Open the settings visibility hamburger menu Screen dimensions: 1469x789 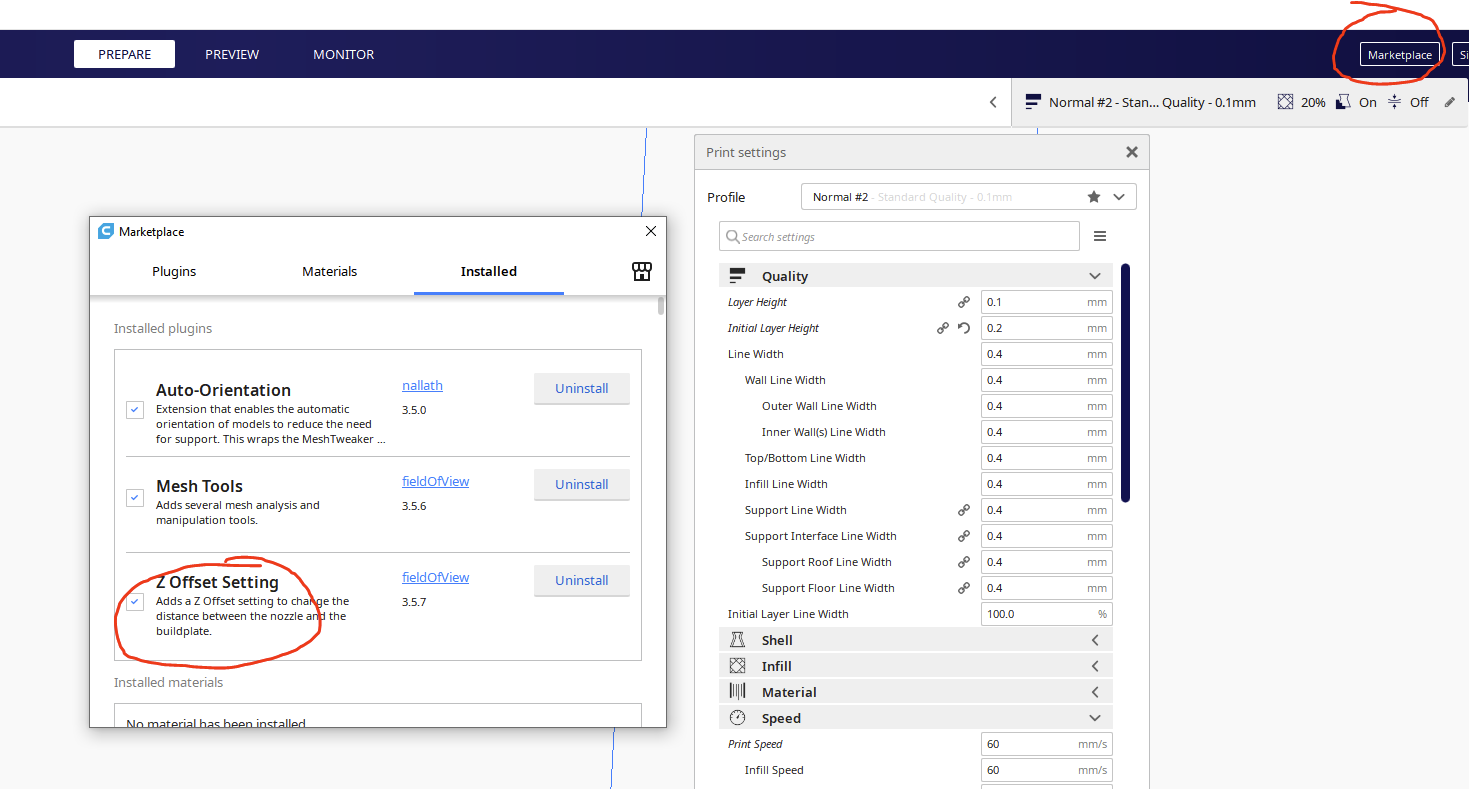pyautogui.click(x=1100, y=237)
